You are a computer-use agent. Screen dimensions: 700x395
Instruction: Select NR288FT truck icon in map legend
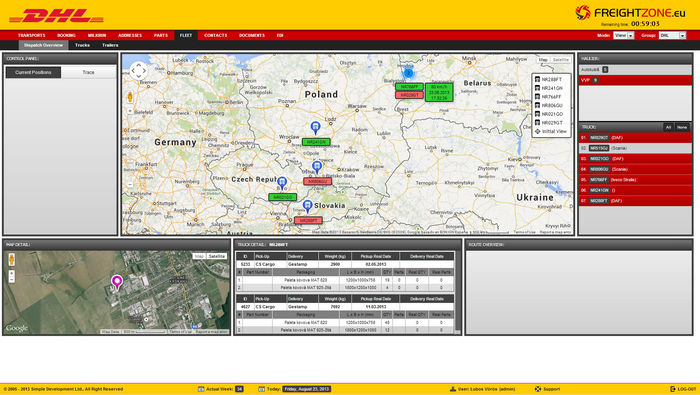tap(538, 79)
